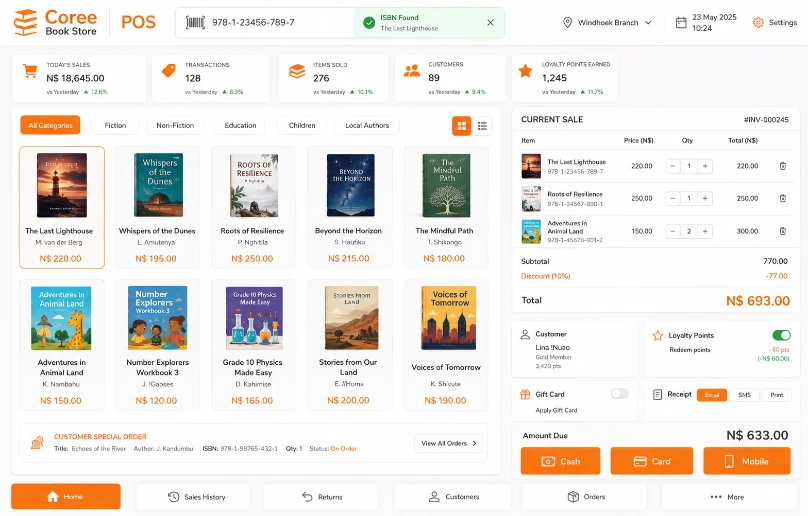Click the Items Sold books icon
The width and height of the screenshot is (808, 516).
point(297,71)
